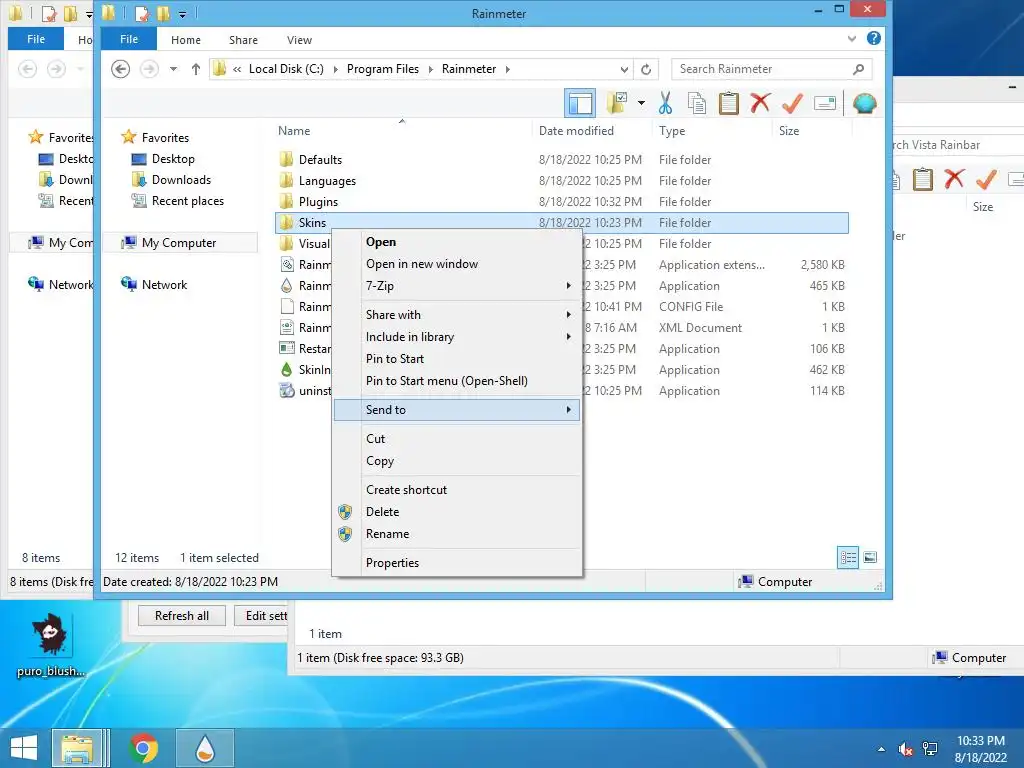The height and width of the screenshot is (768, 1024).
Task: Click the Refresh all button
Action: [x=182, y=616]
